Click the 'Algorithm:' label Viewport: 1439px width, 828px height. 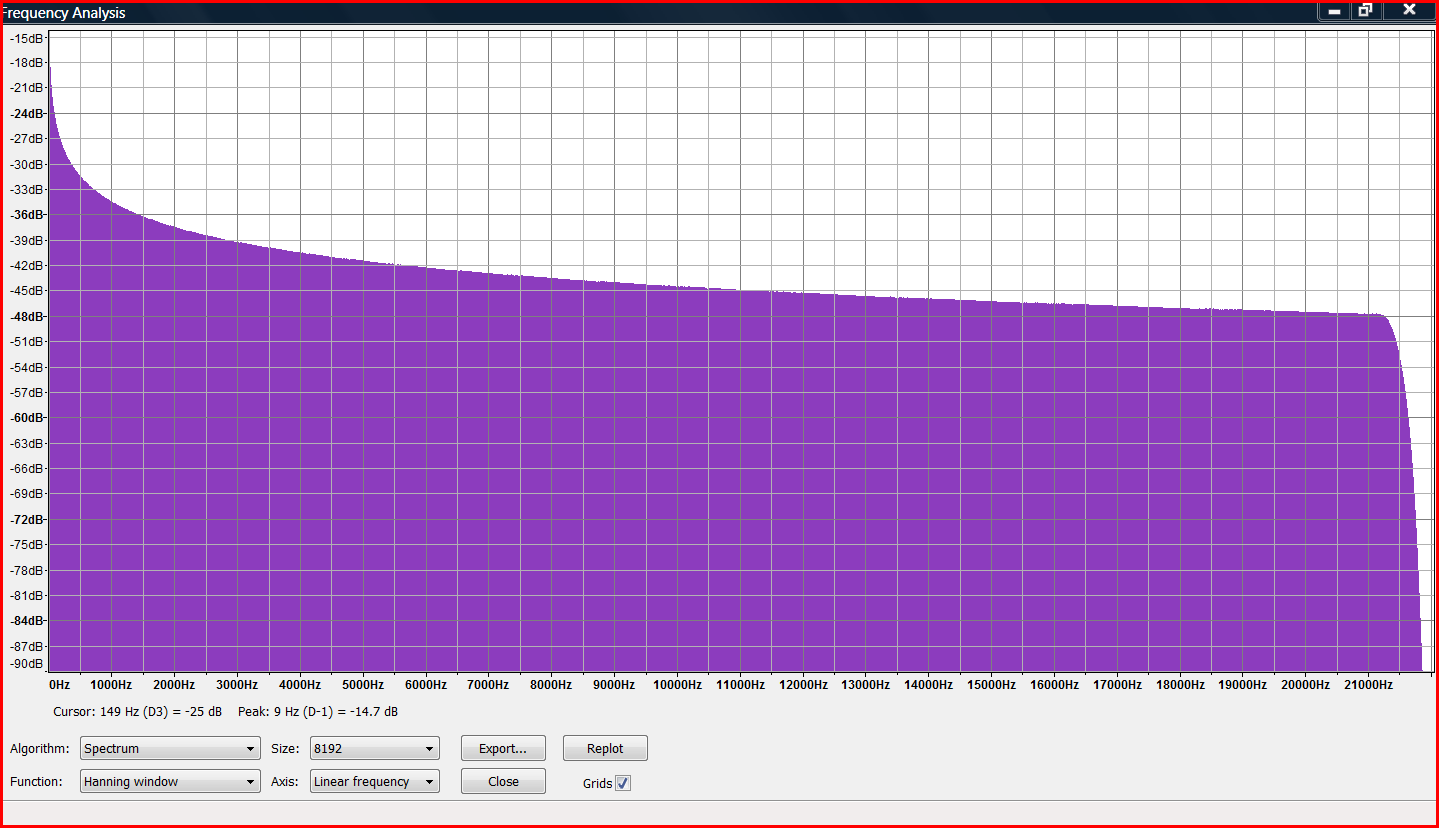[x=40, y=749]
